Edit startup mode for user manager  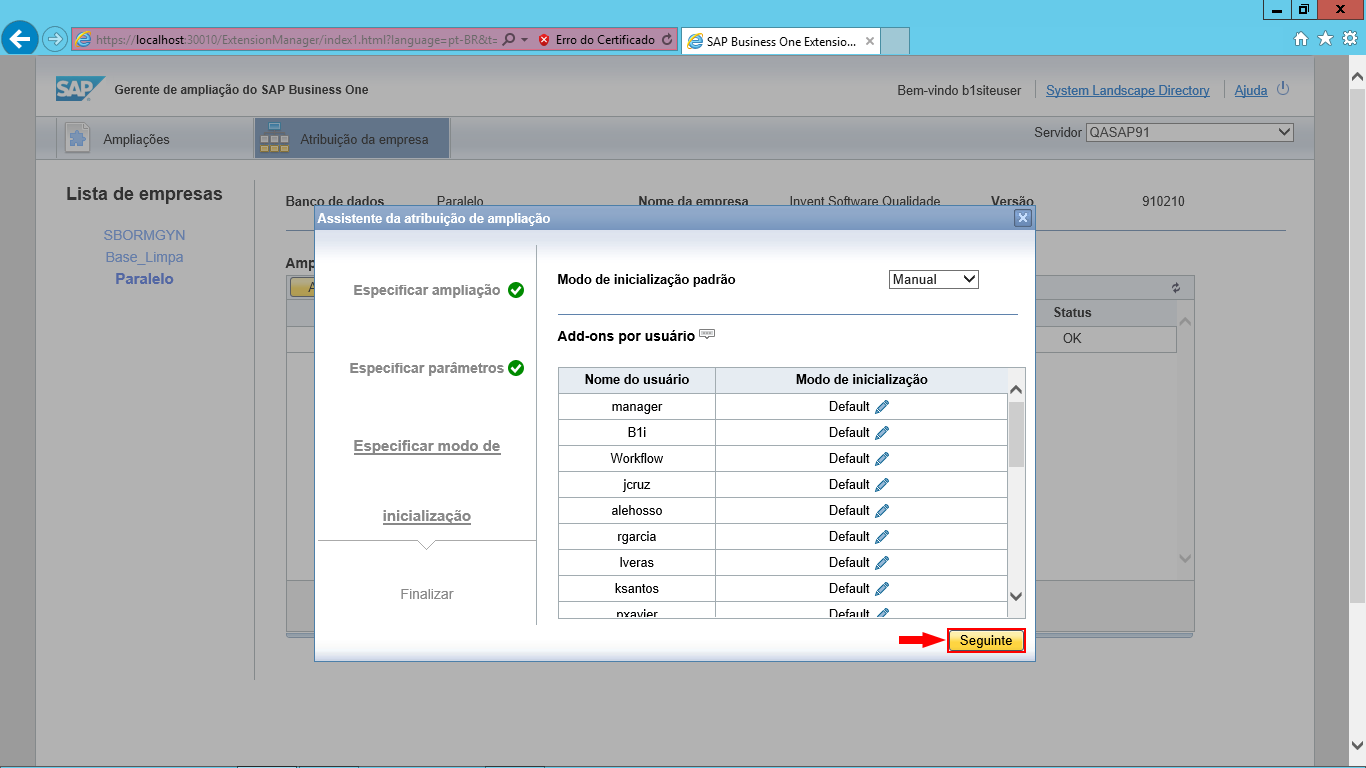pyautogui.click(x=881, y=407)
